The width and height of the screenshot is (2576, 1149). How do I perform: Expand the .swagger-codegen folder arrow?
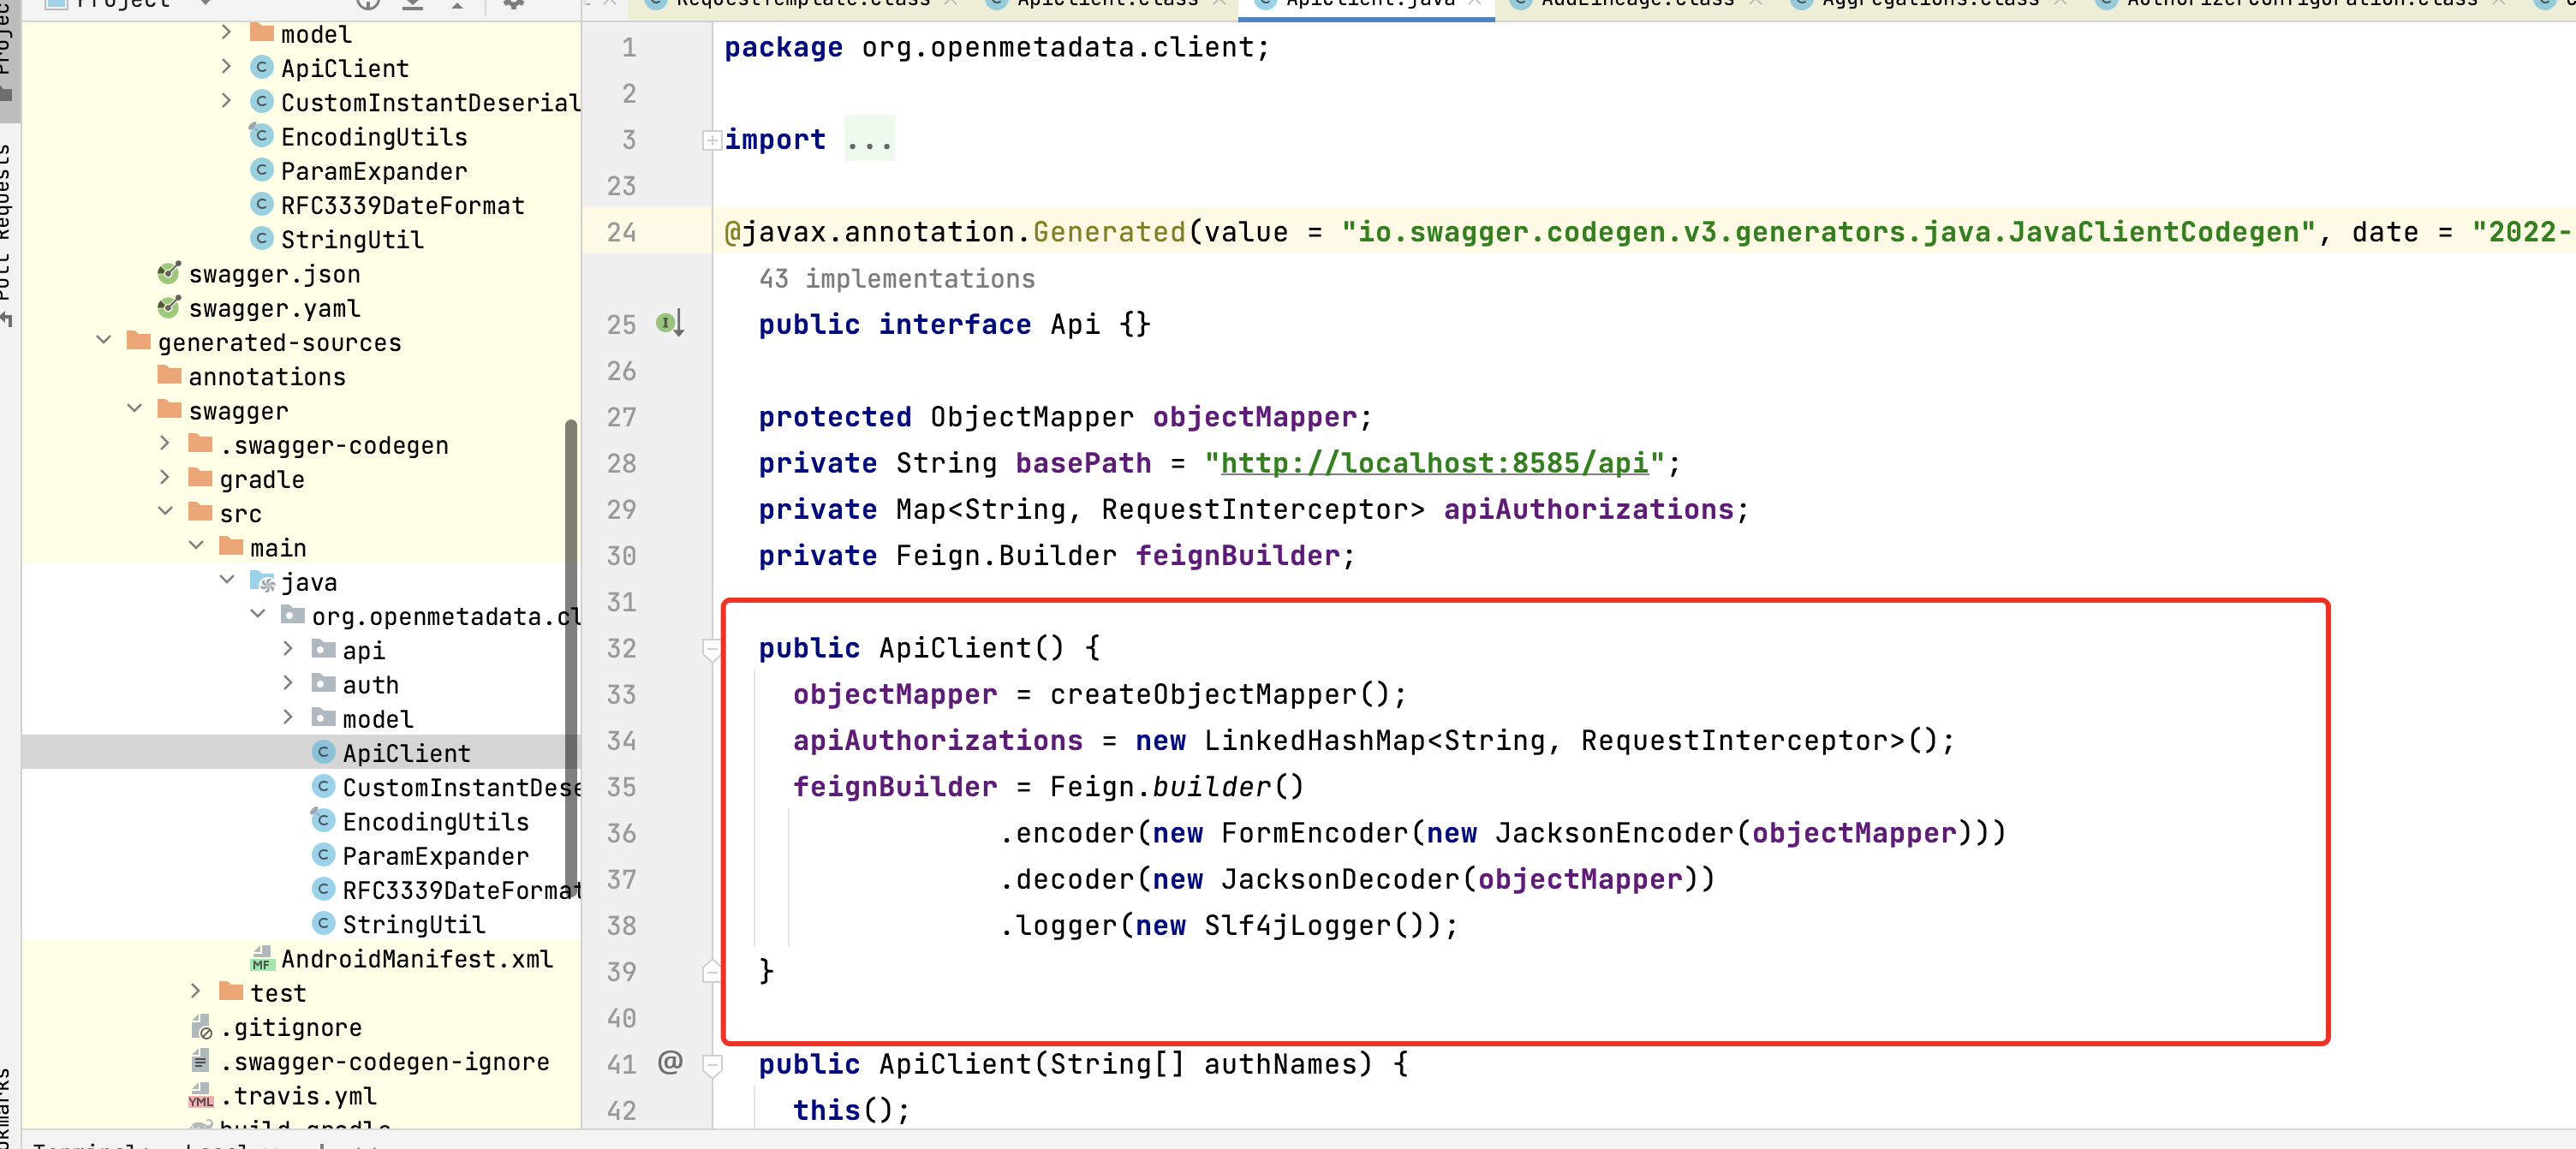[x=166, y=443]
